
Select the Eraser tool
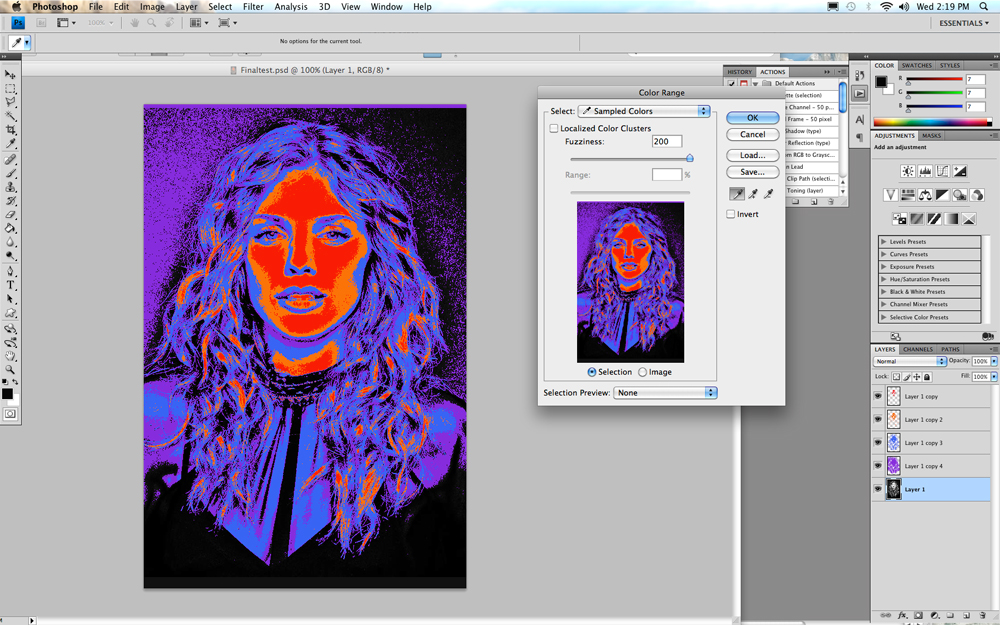[10, 215]
